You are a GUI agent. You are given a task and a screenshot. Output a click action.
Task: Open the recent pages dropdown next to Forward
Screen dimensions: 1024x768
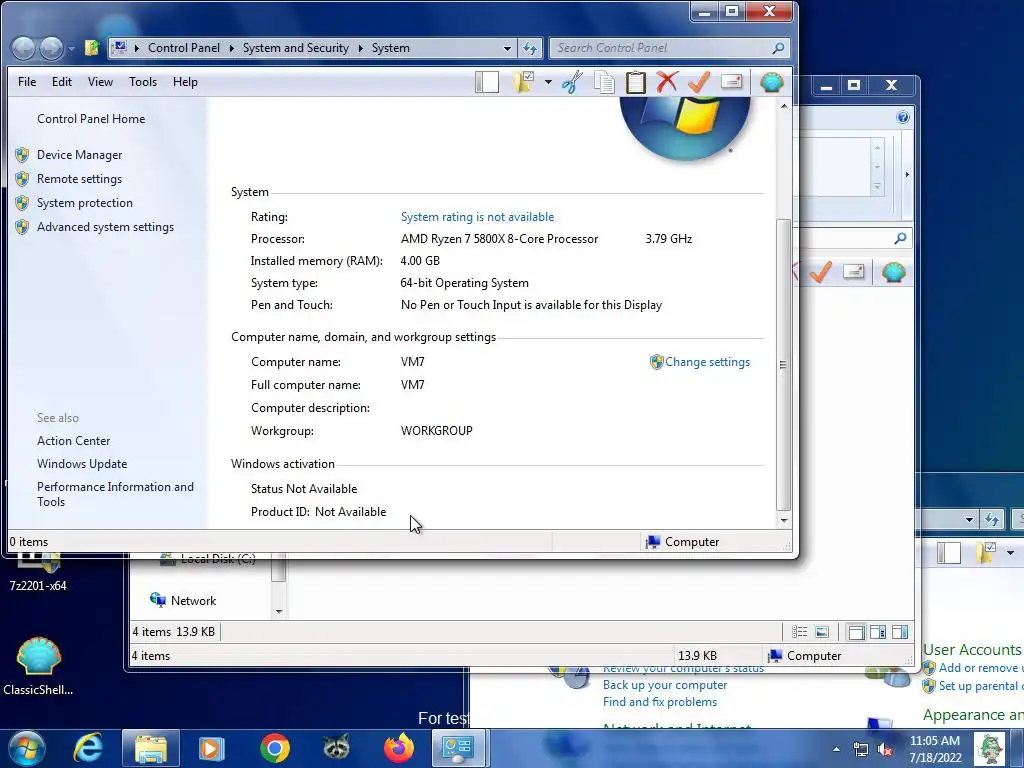pyautogui.click(x=71, y=48)
